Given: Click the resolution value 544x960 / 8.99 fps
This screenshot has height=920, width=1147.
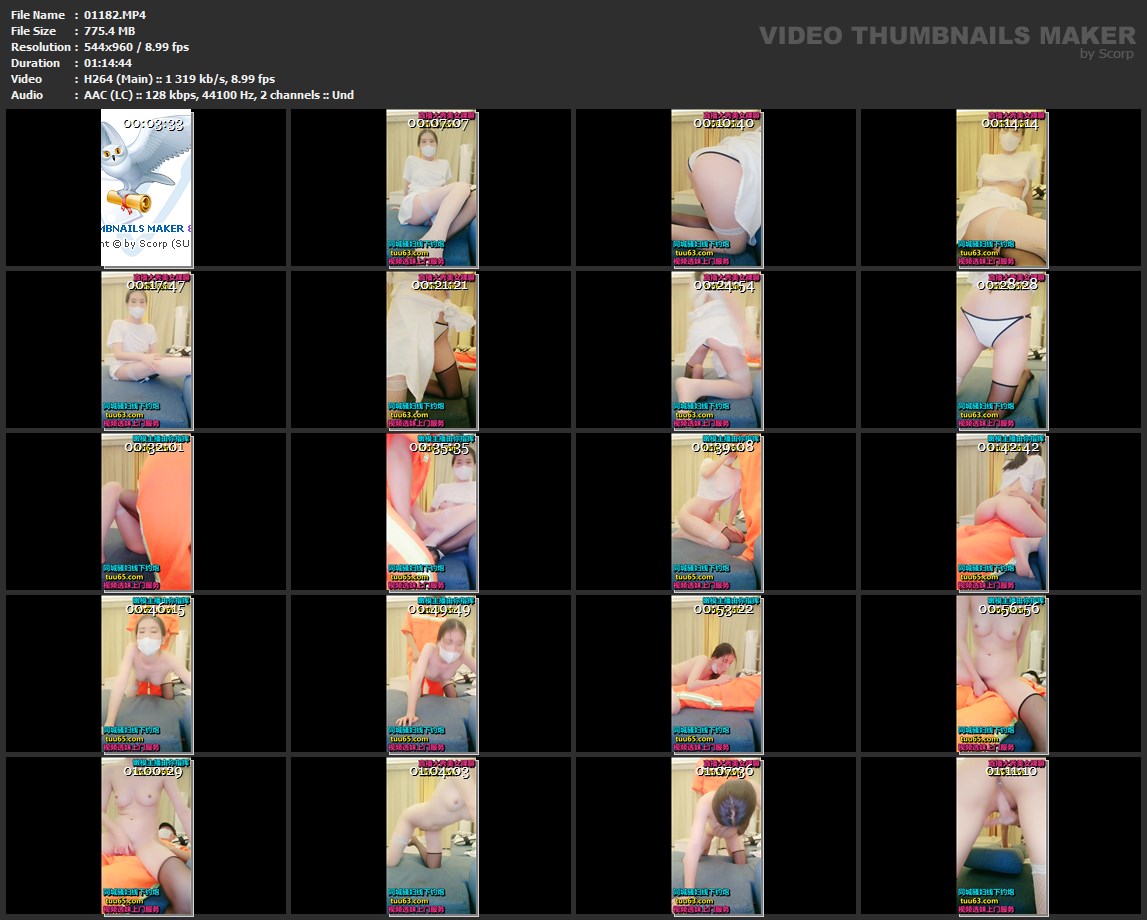Looking at the screenshot, I should [x=136, y=47].
